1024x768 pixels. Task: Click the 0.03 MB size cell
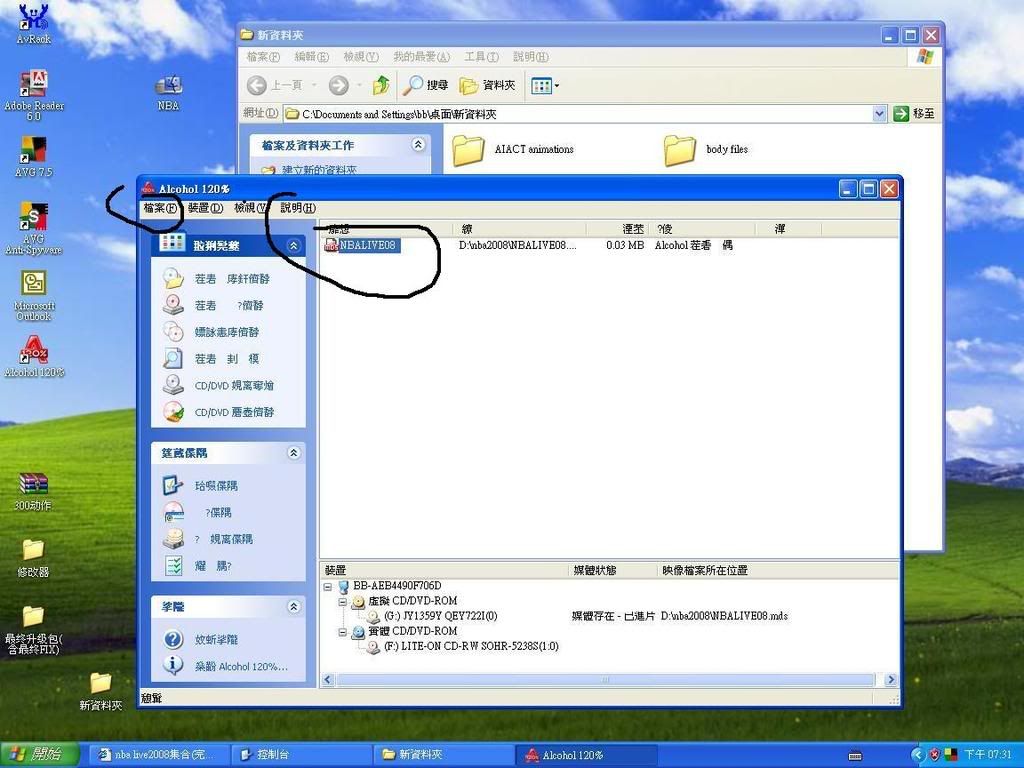point(624,246)
